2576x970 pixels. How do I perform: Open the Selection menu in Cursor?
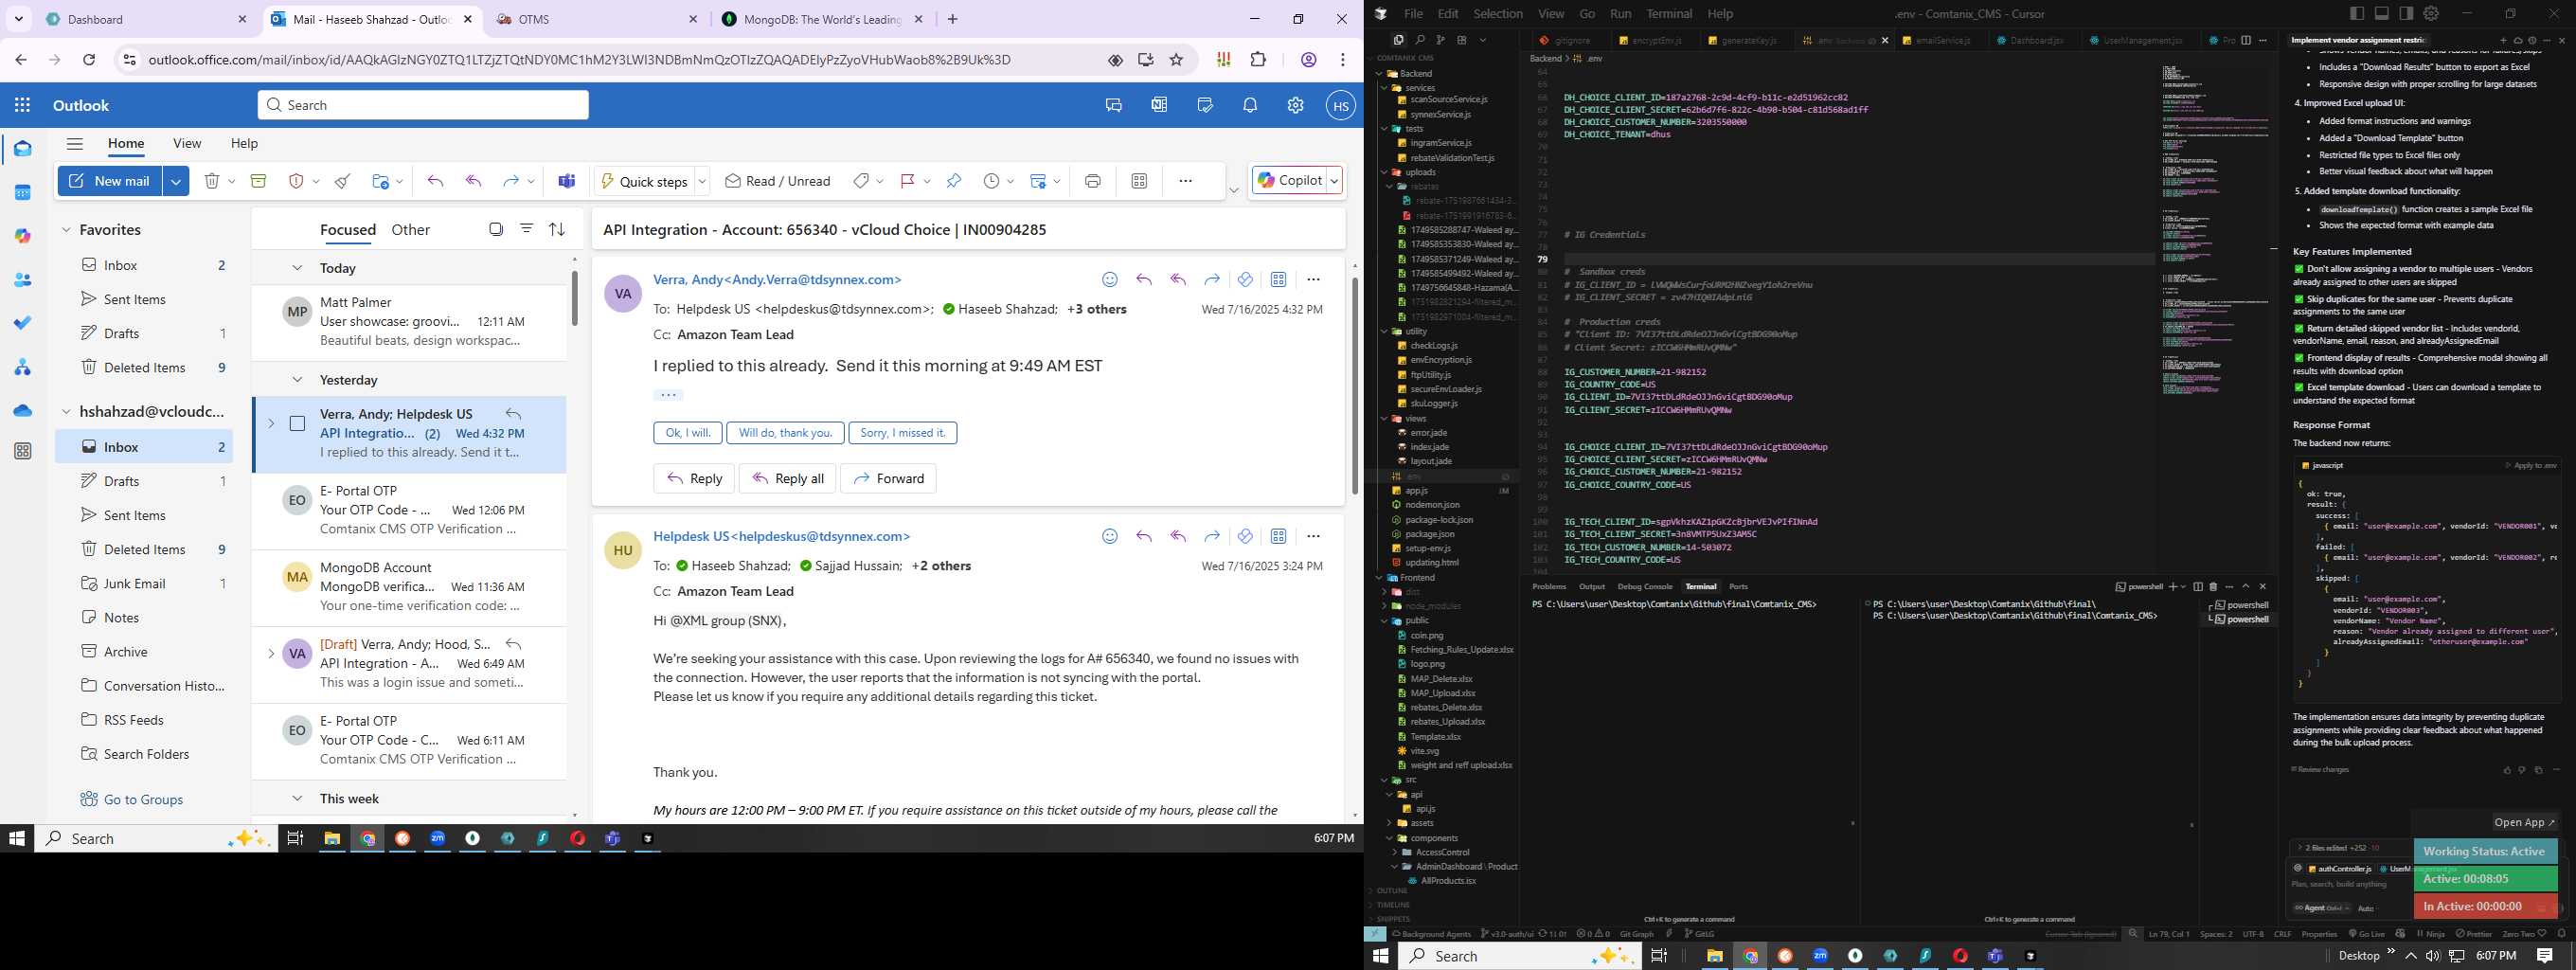click(1498, 13)
